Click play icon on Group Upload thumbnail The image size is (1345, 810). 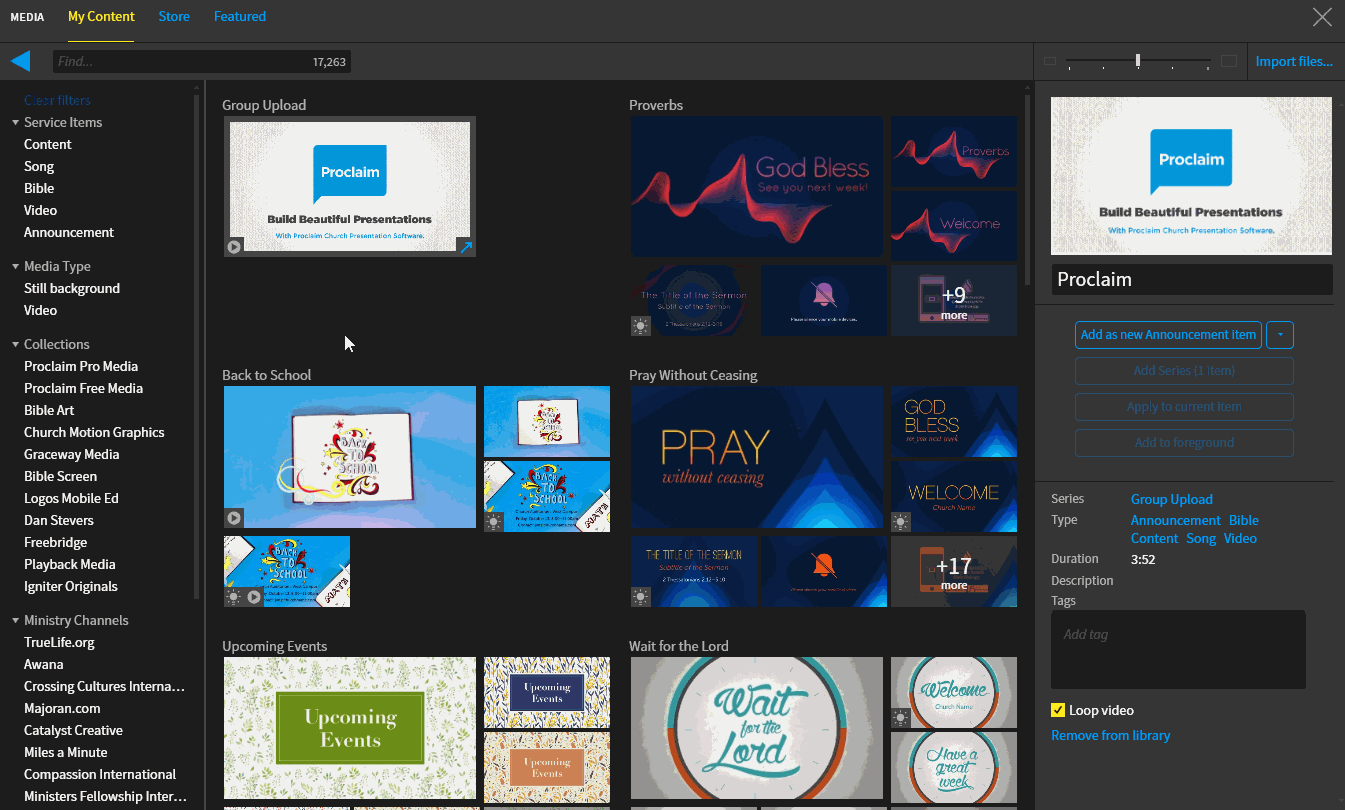click(234, 246)
